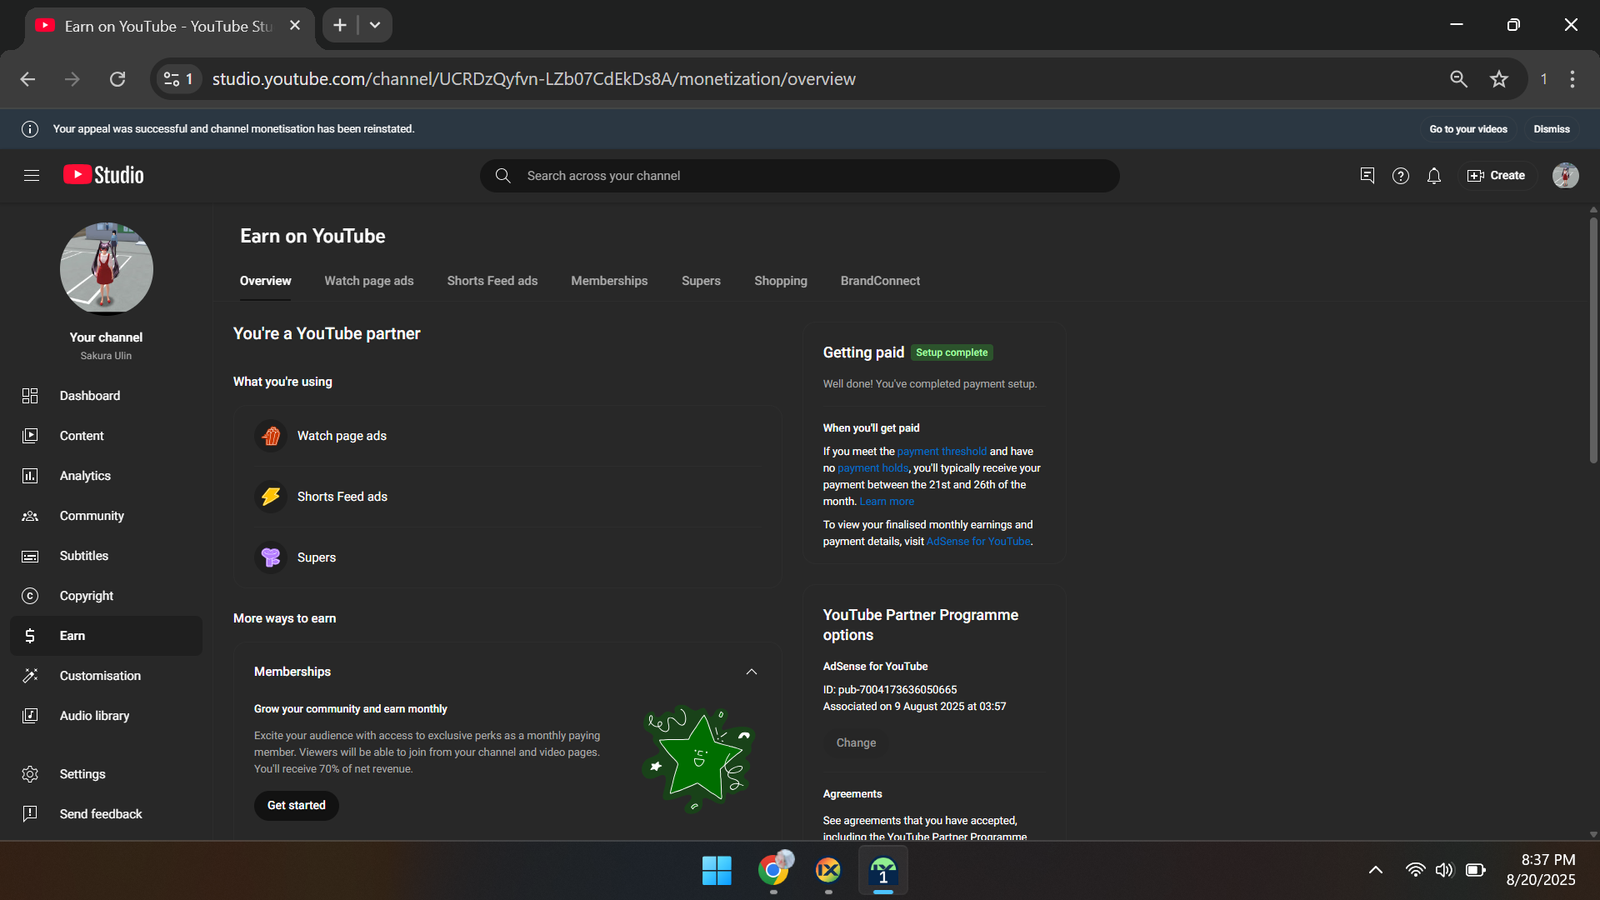
Task: Click the Shorts Feed ads lightning icon
Action: click(271, 496)
